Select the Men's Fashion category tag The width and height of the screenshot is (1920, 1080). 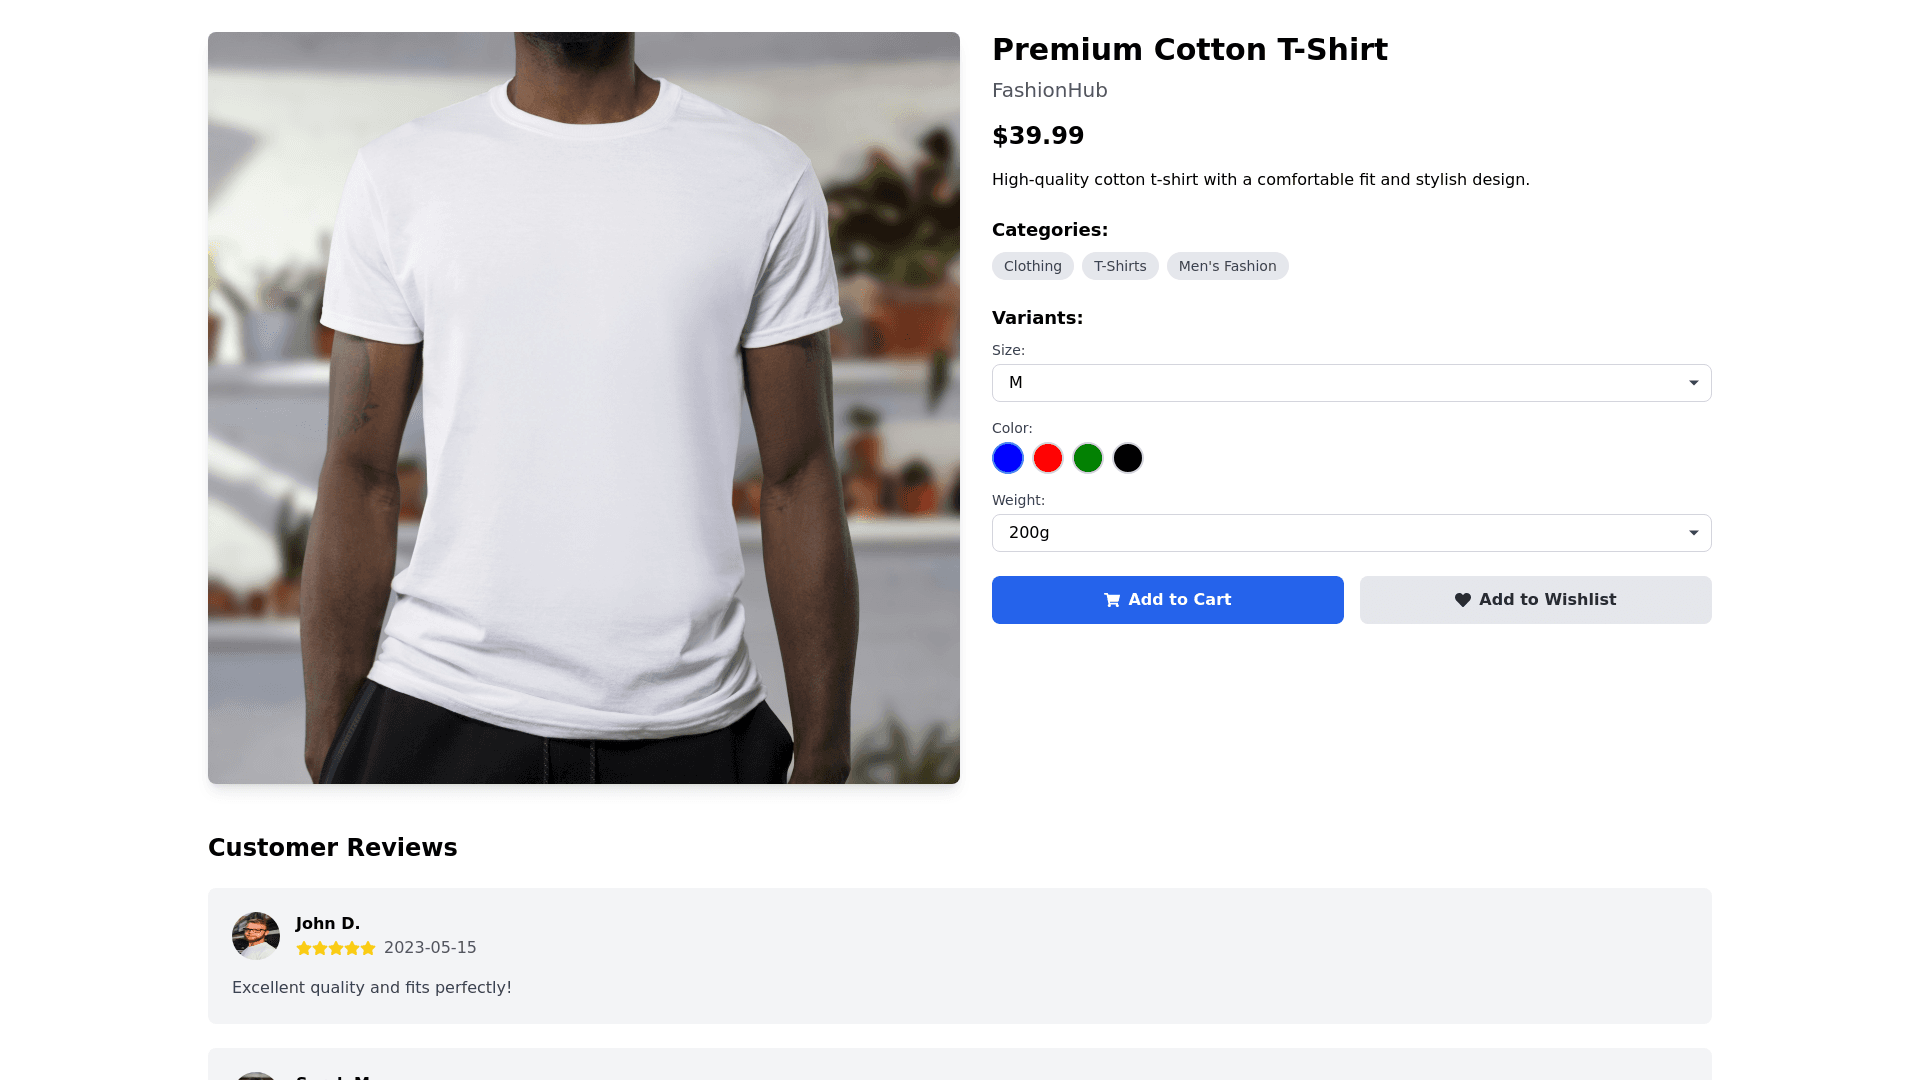1227,266
